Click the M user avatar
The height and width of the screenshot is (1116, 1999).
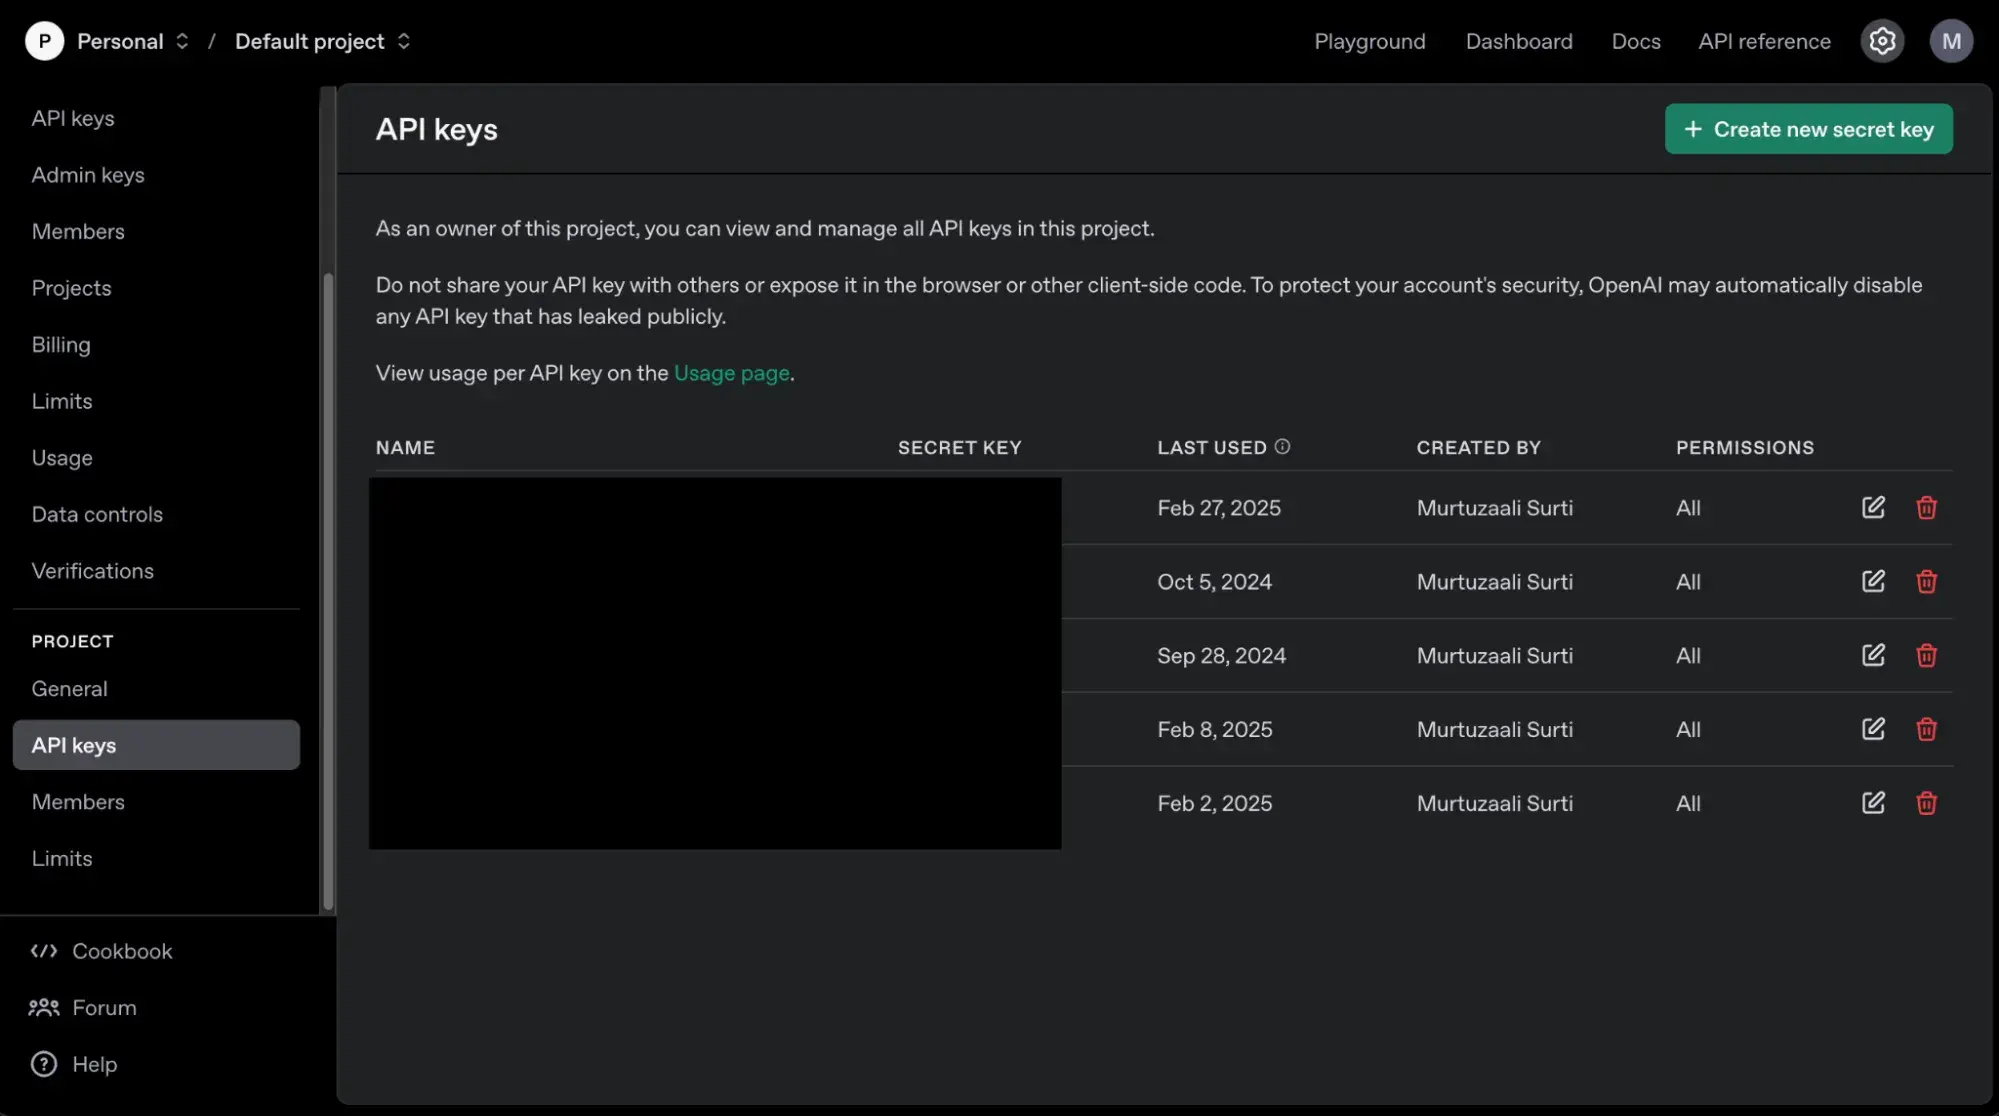(1950, 41)
